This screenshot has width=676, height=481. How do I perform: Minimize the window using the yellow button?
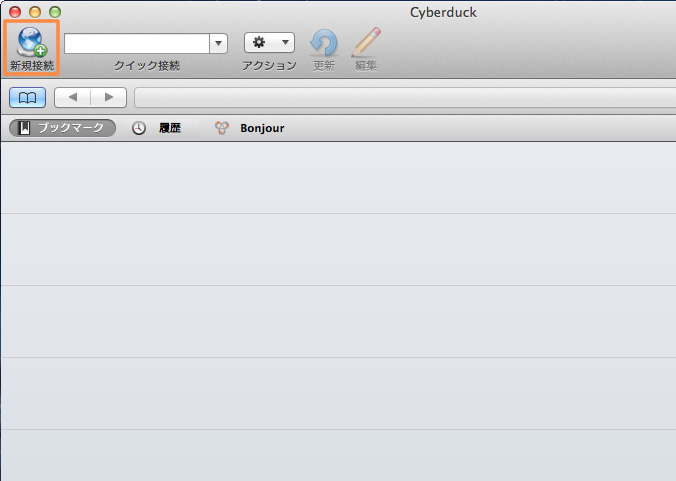[34, 12]
